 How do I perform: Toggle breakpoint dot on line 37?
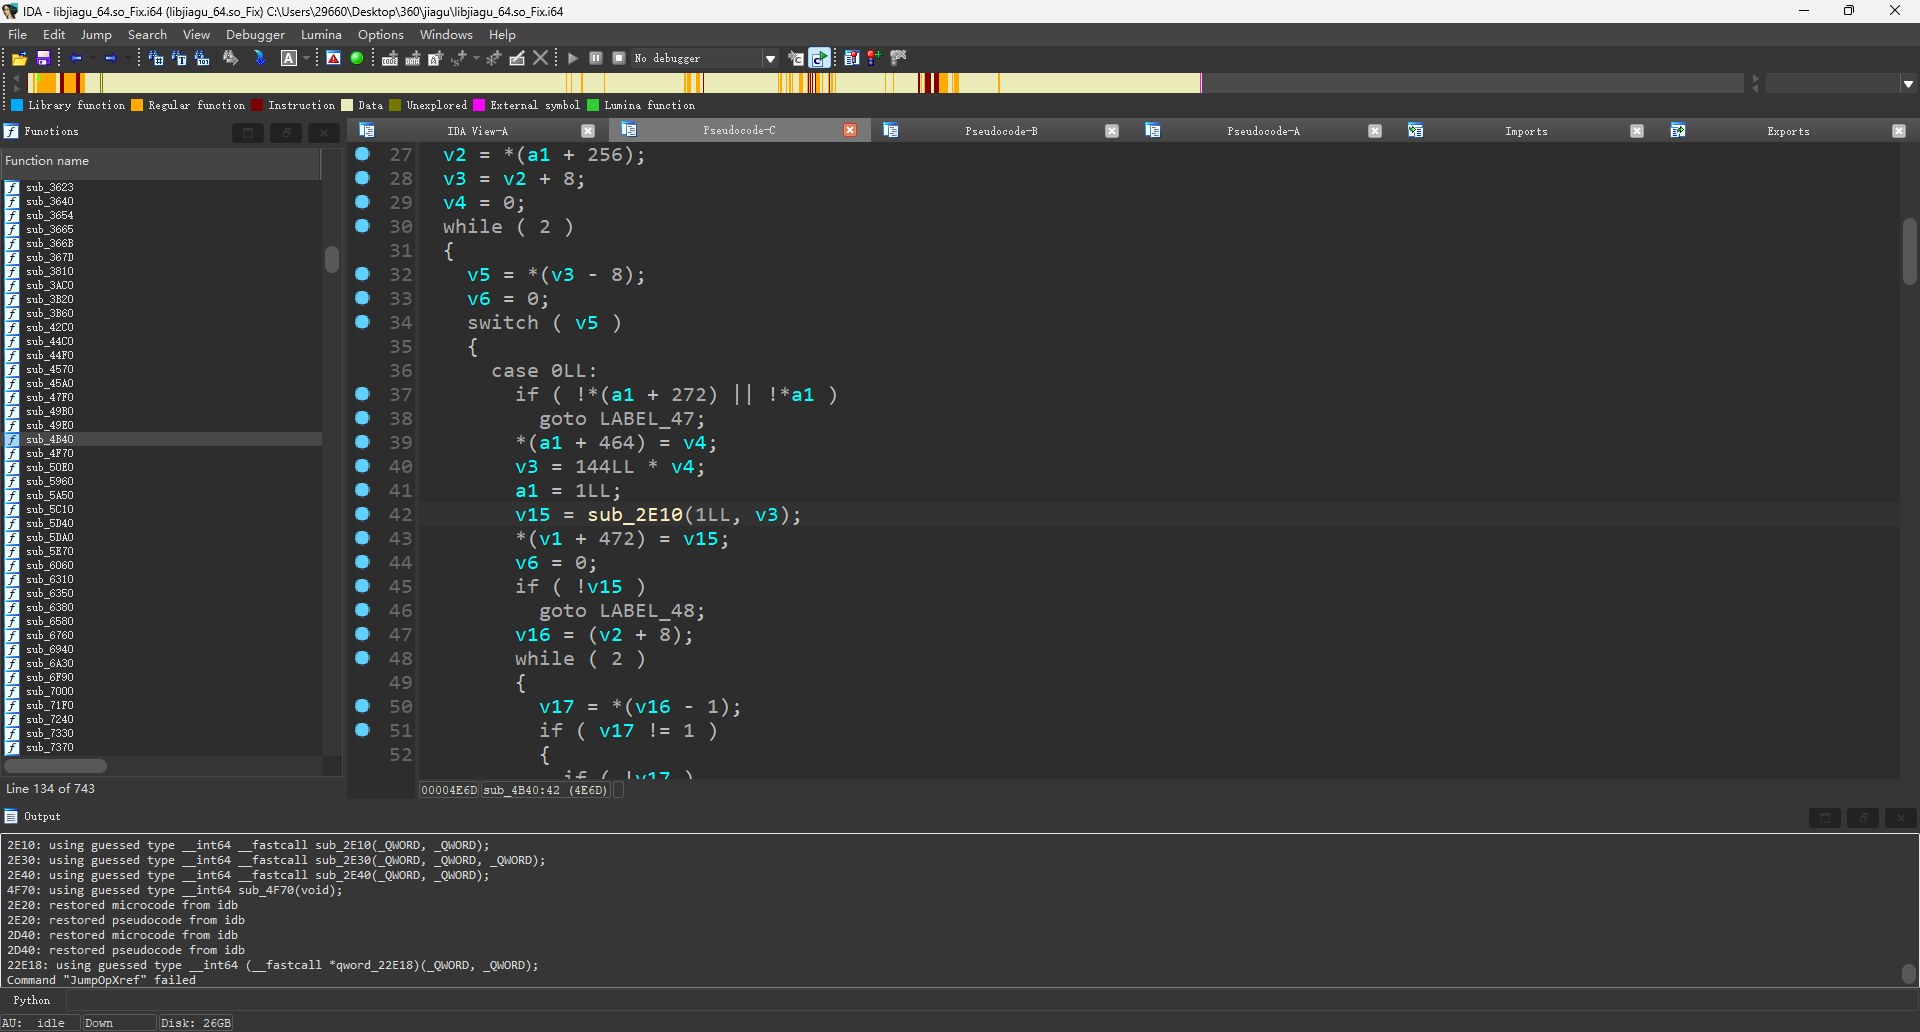tap(362, 394)
